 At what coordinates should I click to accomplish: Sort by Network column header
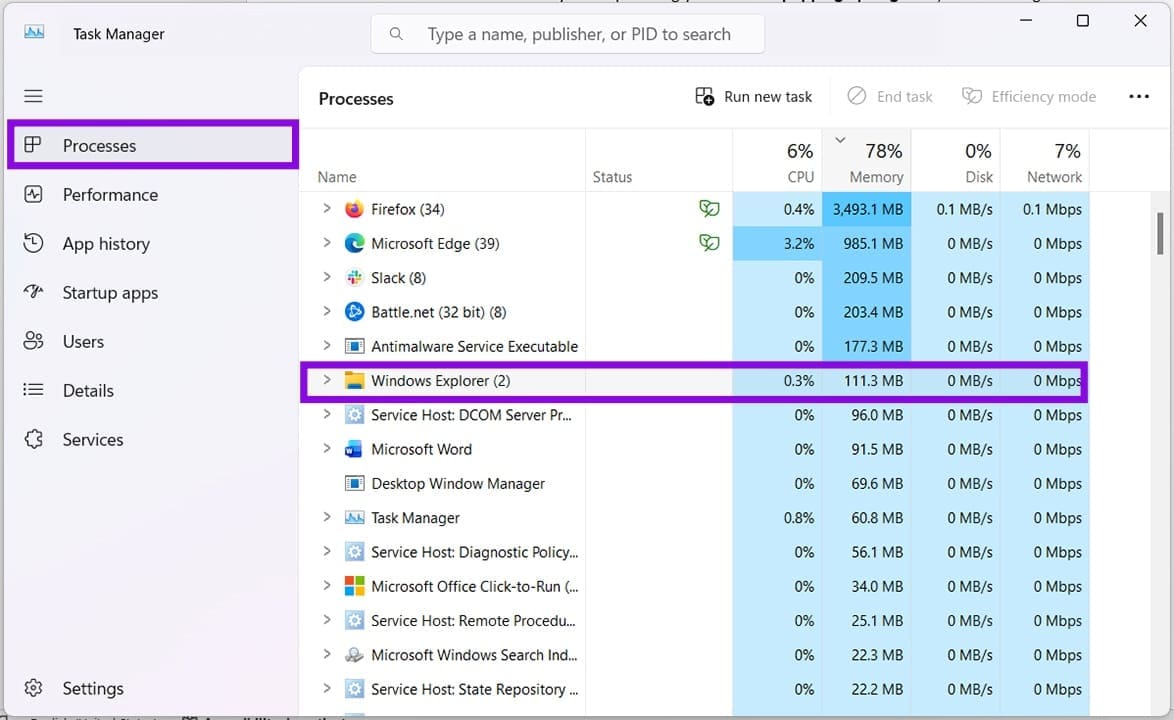pyautogui.click(x=1044, y=160)
